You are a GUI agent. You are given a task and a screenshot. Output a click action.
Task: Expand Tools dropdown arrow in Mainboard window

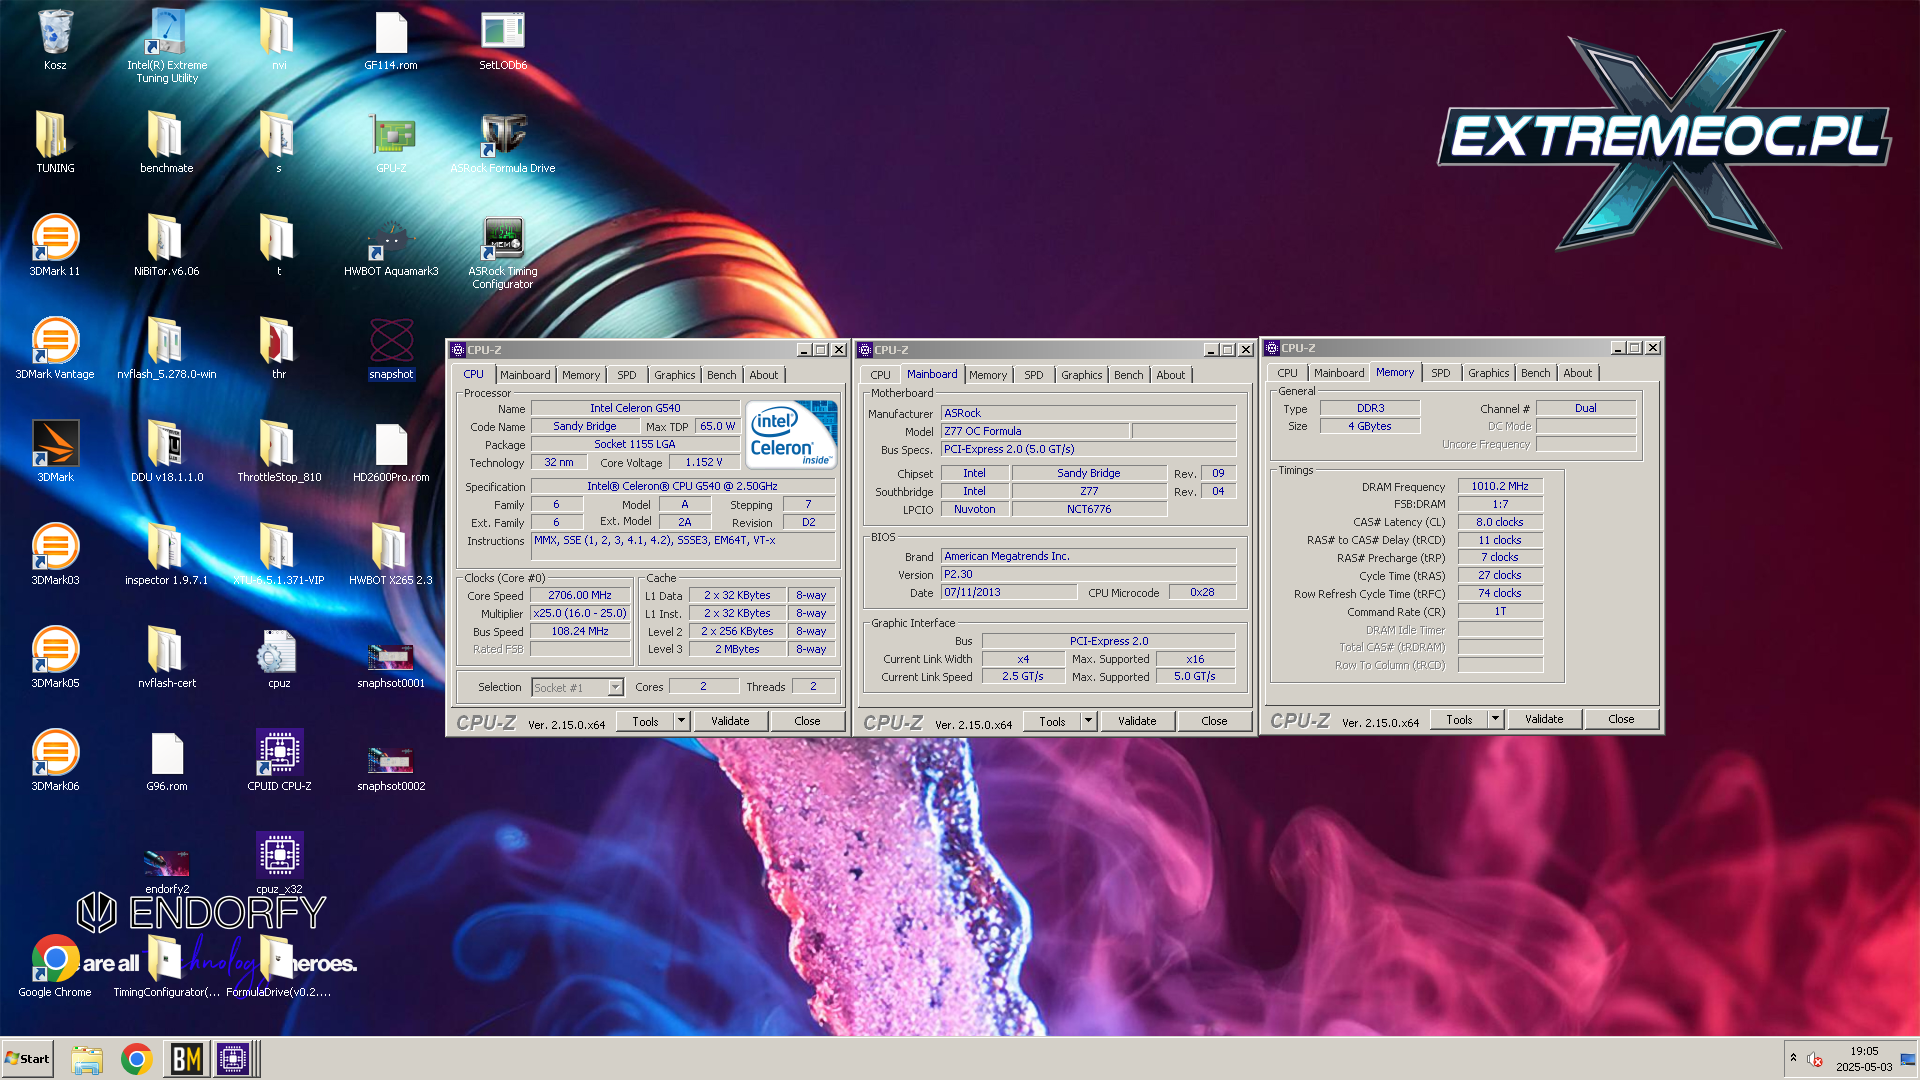pyautogui.click(x=1088, y=721)
